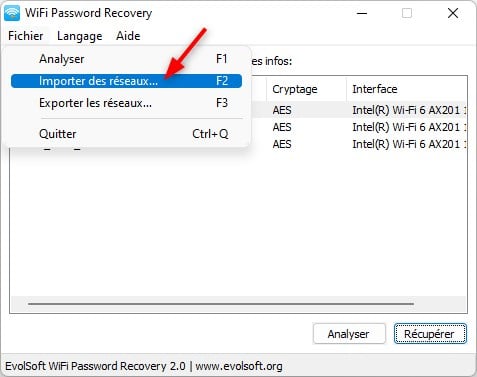Click the www.evolsoft.org status bar text
Screen dimensions: 477x377
tap(239, 366)
